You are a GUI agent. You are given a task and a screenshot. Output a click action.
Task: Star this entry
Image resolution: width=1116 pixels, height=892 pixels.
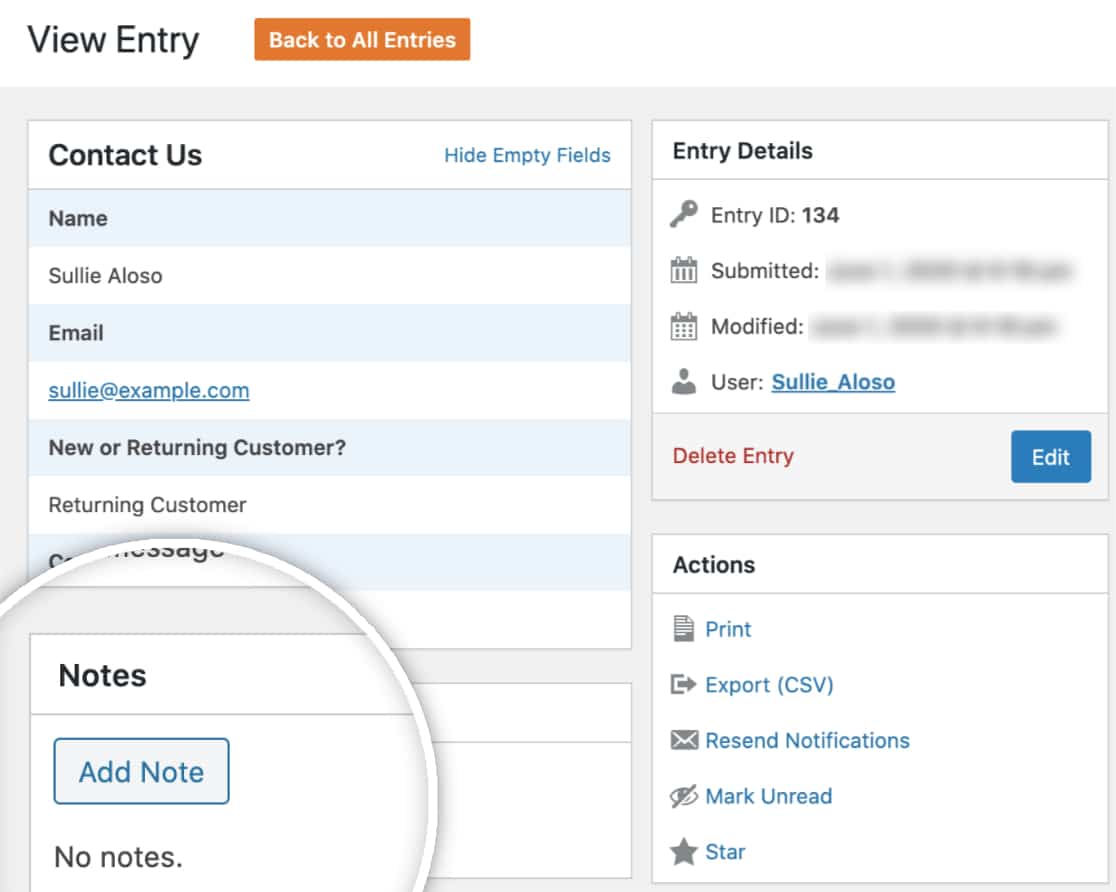tap(725, 851)
